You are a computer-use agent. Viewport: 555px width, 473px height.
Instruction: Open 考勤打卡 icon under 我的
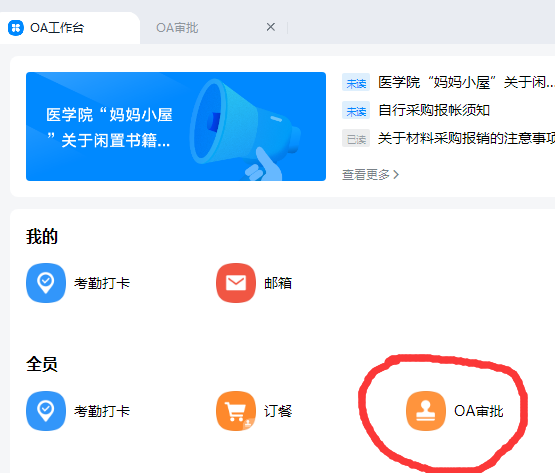[46, 283]
